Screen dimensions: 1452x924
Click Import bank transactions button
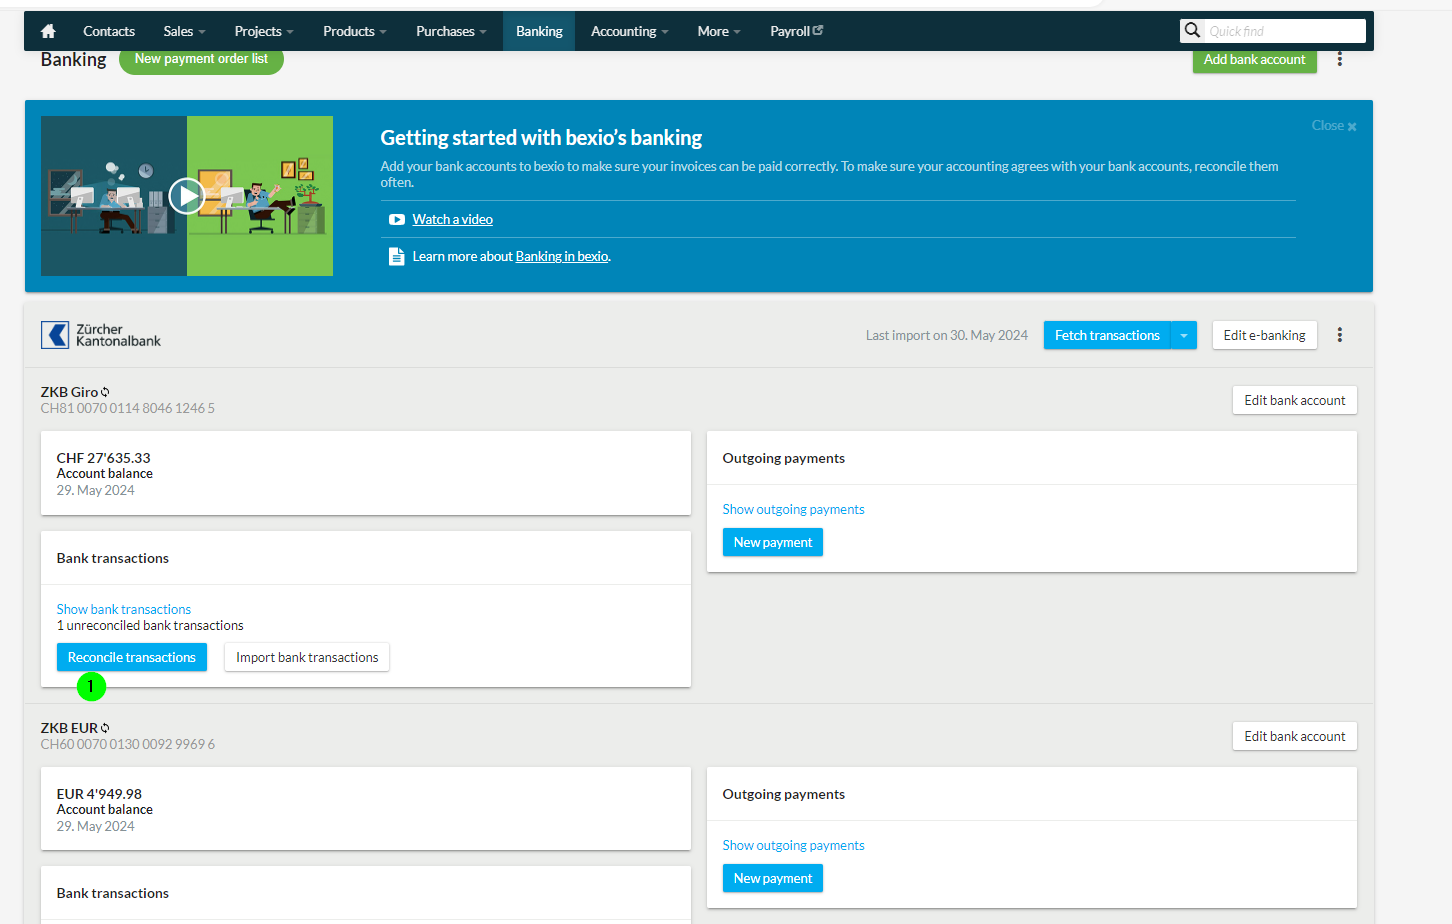(x=307, y=657)
